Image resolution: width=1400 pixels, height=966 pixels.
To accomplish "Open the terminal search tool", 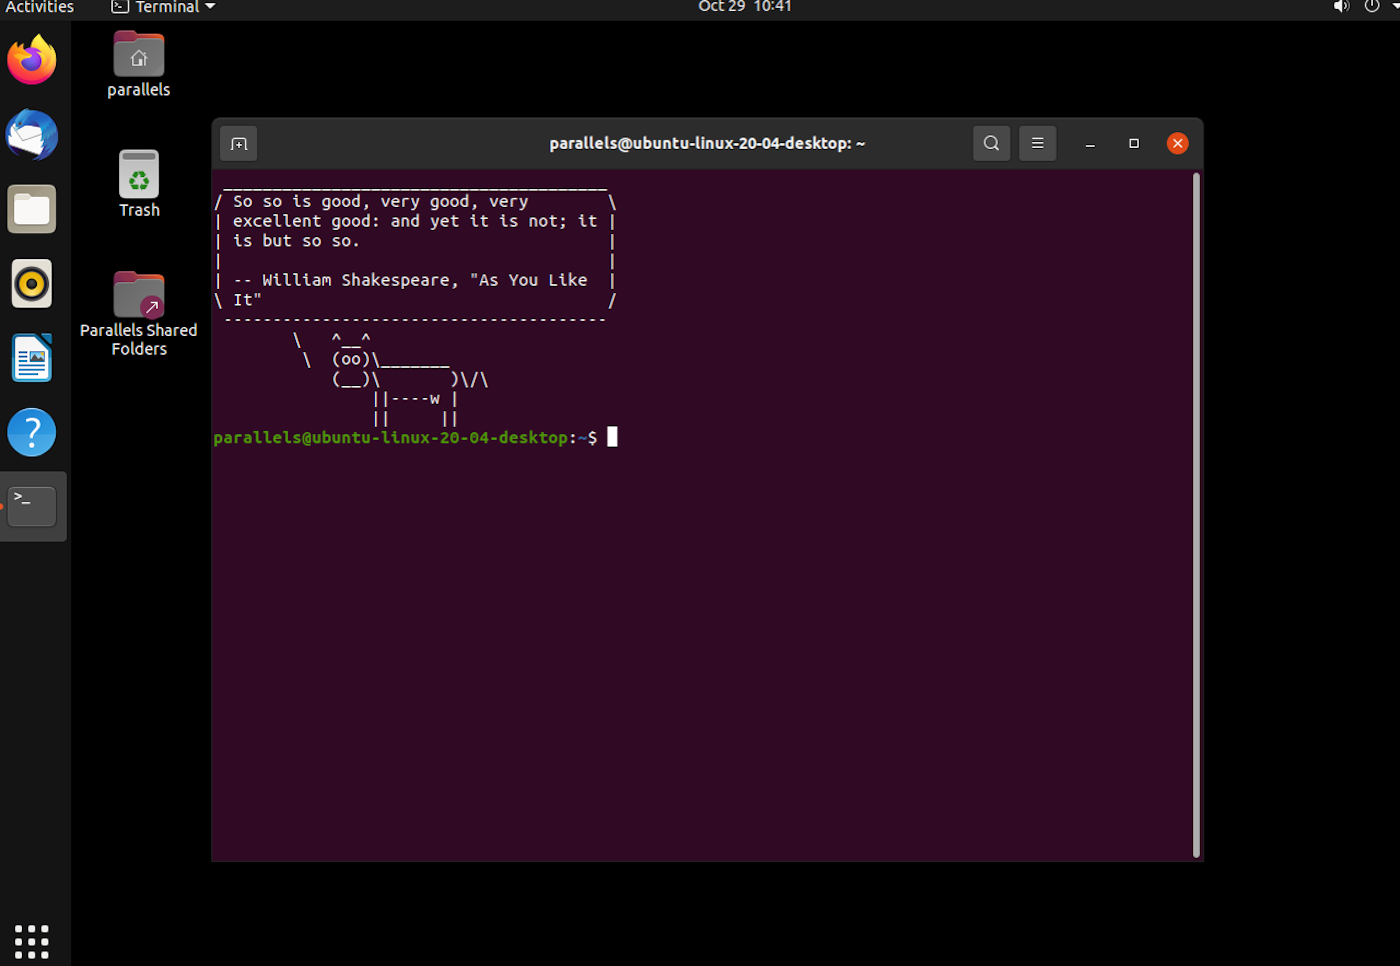I will pos(991,144).
